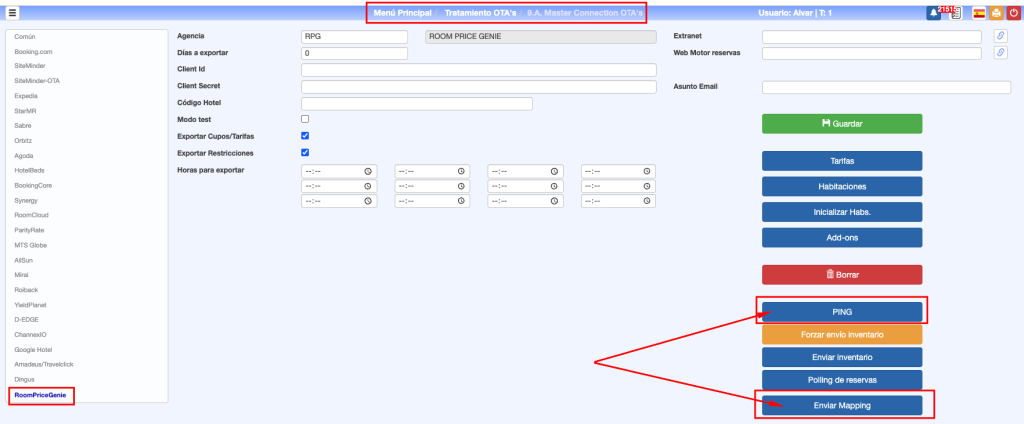This screenshot has width=1024, height=424.
Task: Open the task list icon with badge
Action: pyautogui.click(x=955, y=13)
